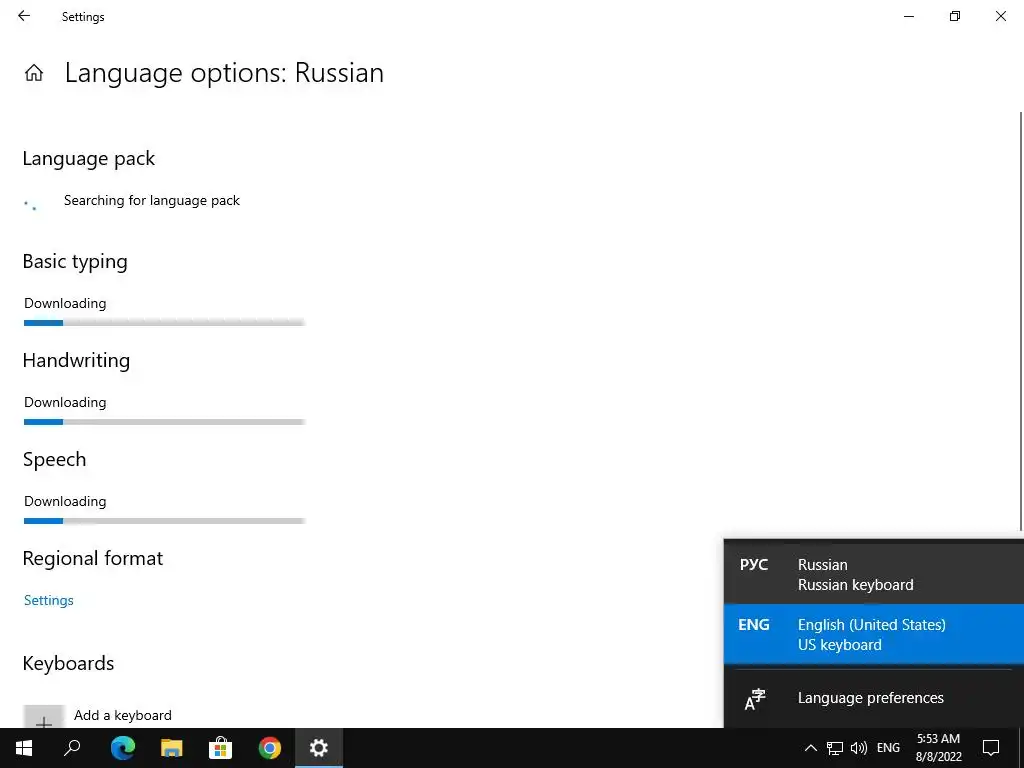Open Regional format Settings link
The width and height of the screenshot is (1024, 768).
pyautogui.click(x=48, y=600)
